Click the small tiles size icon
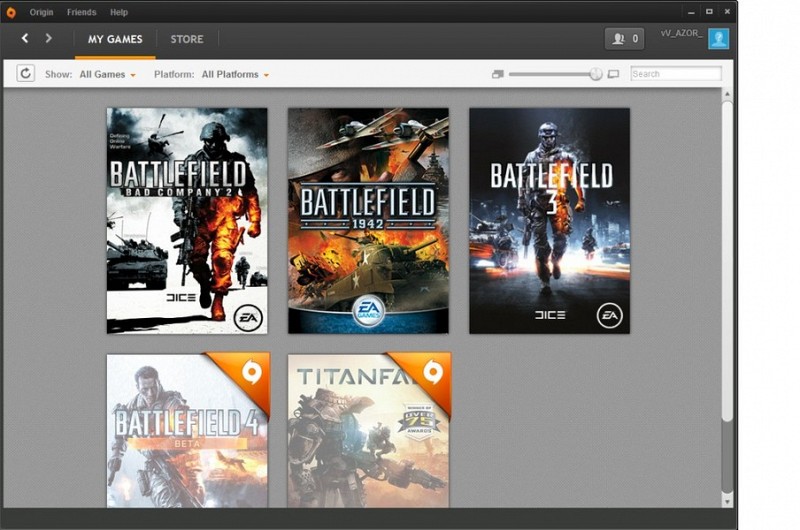The width and height of the screenshot is (800, 530). coord(497,74)
